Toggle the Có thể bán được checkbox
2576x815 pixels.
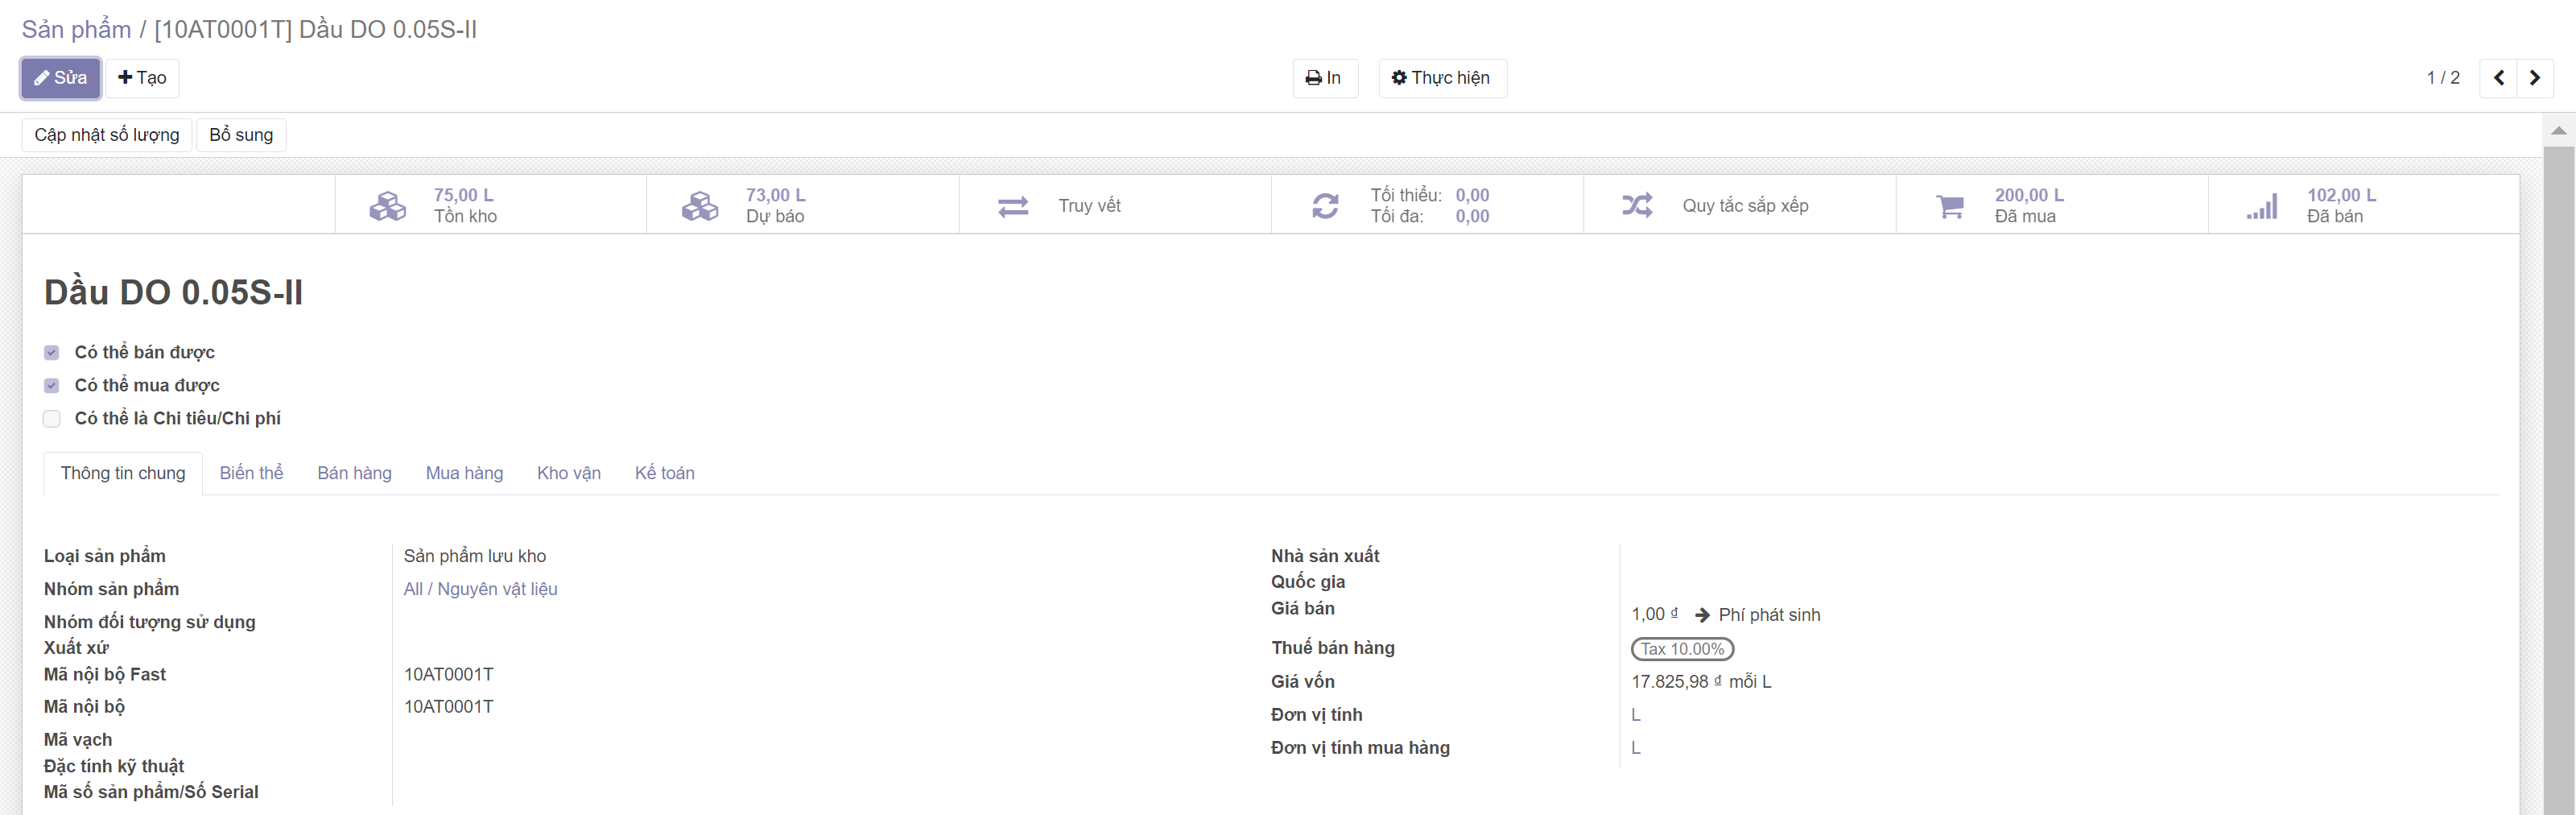(x=52, y=353)
